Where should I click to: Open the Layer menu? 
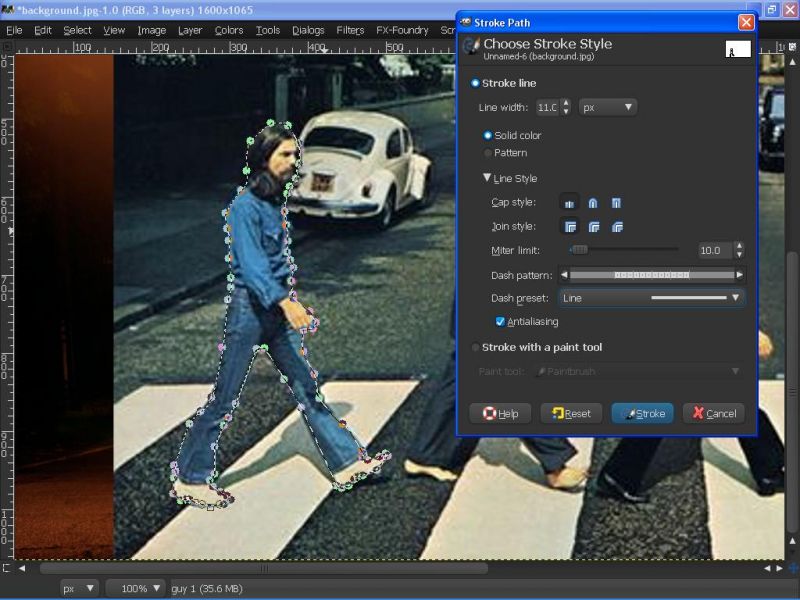pyautogui.click(x=190, y=31)
